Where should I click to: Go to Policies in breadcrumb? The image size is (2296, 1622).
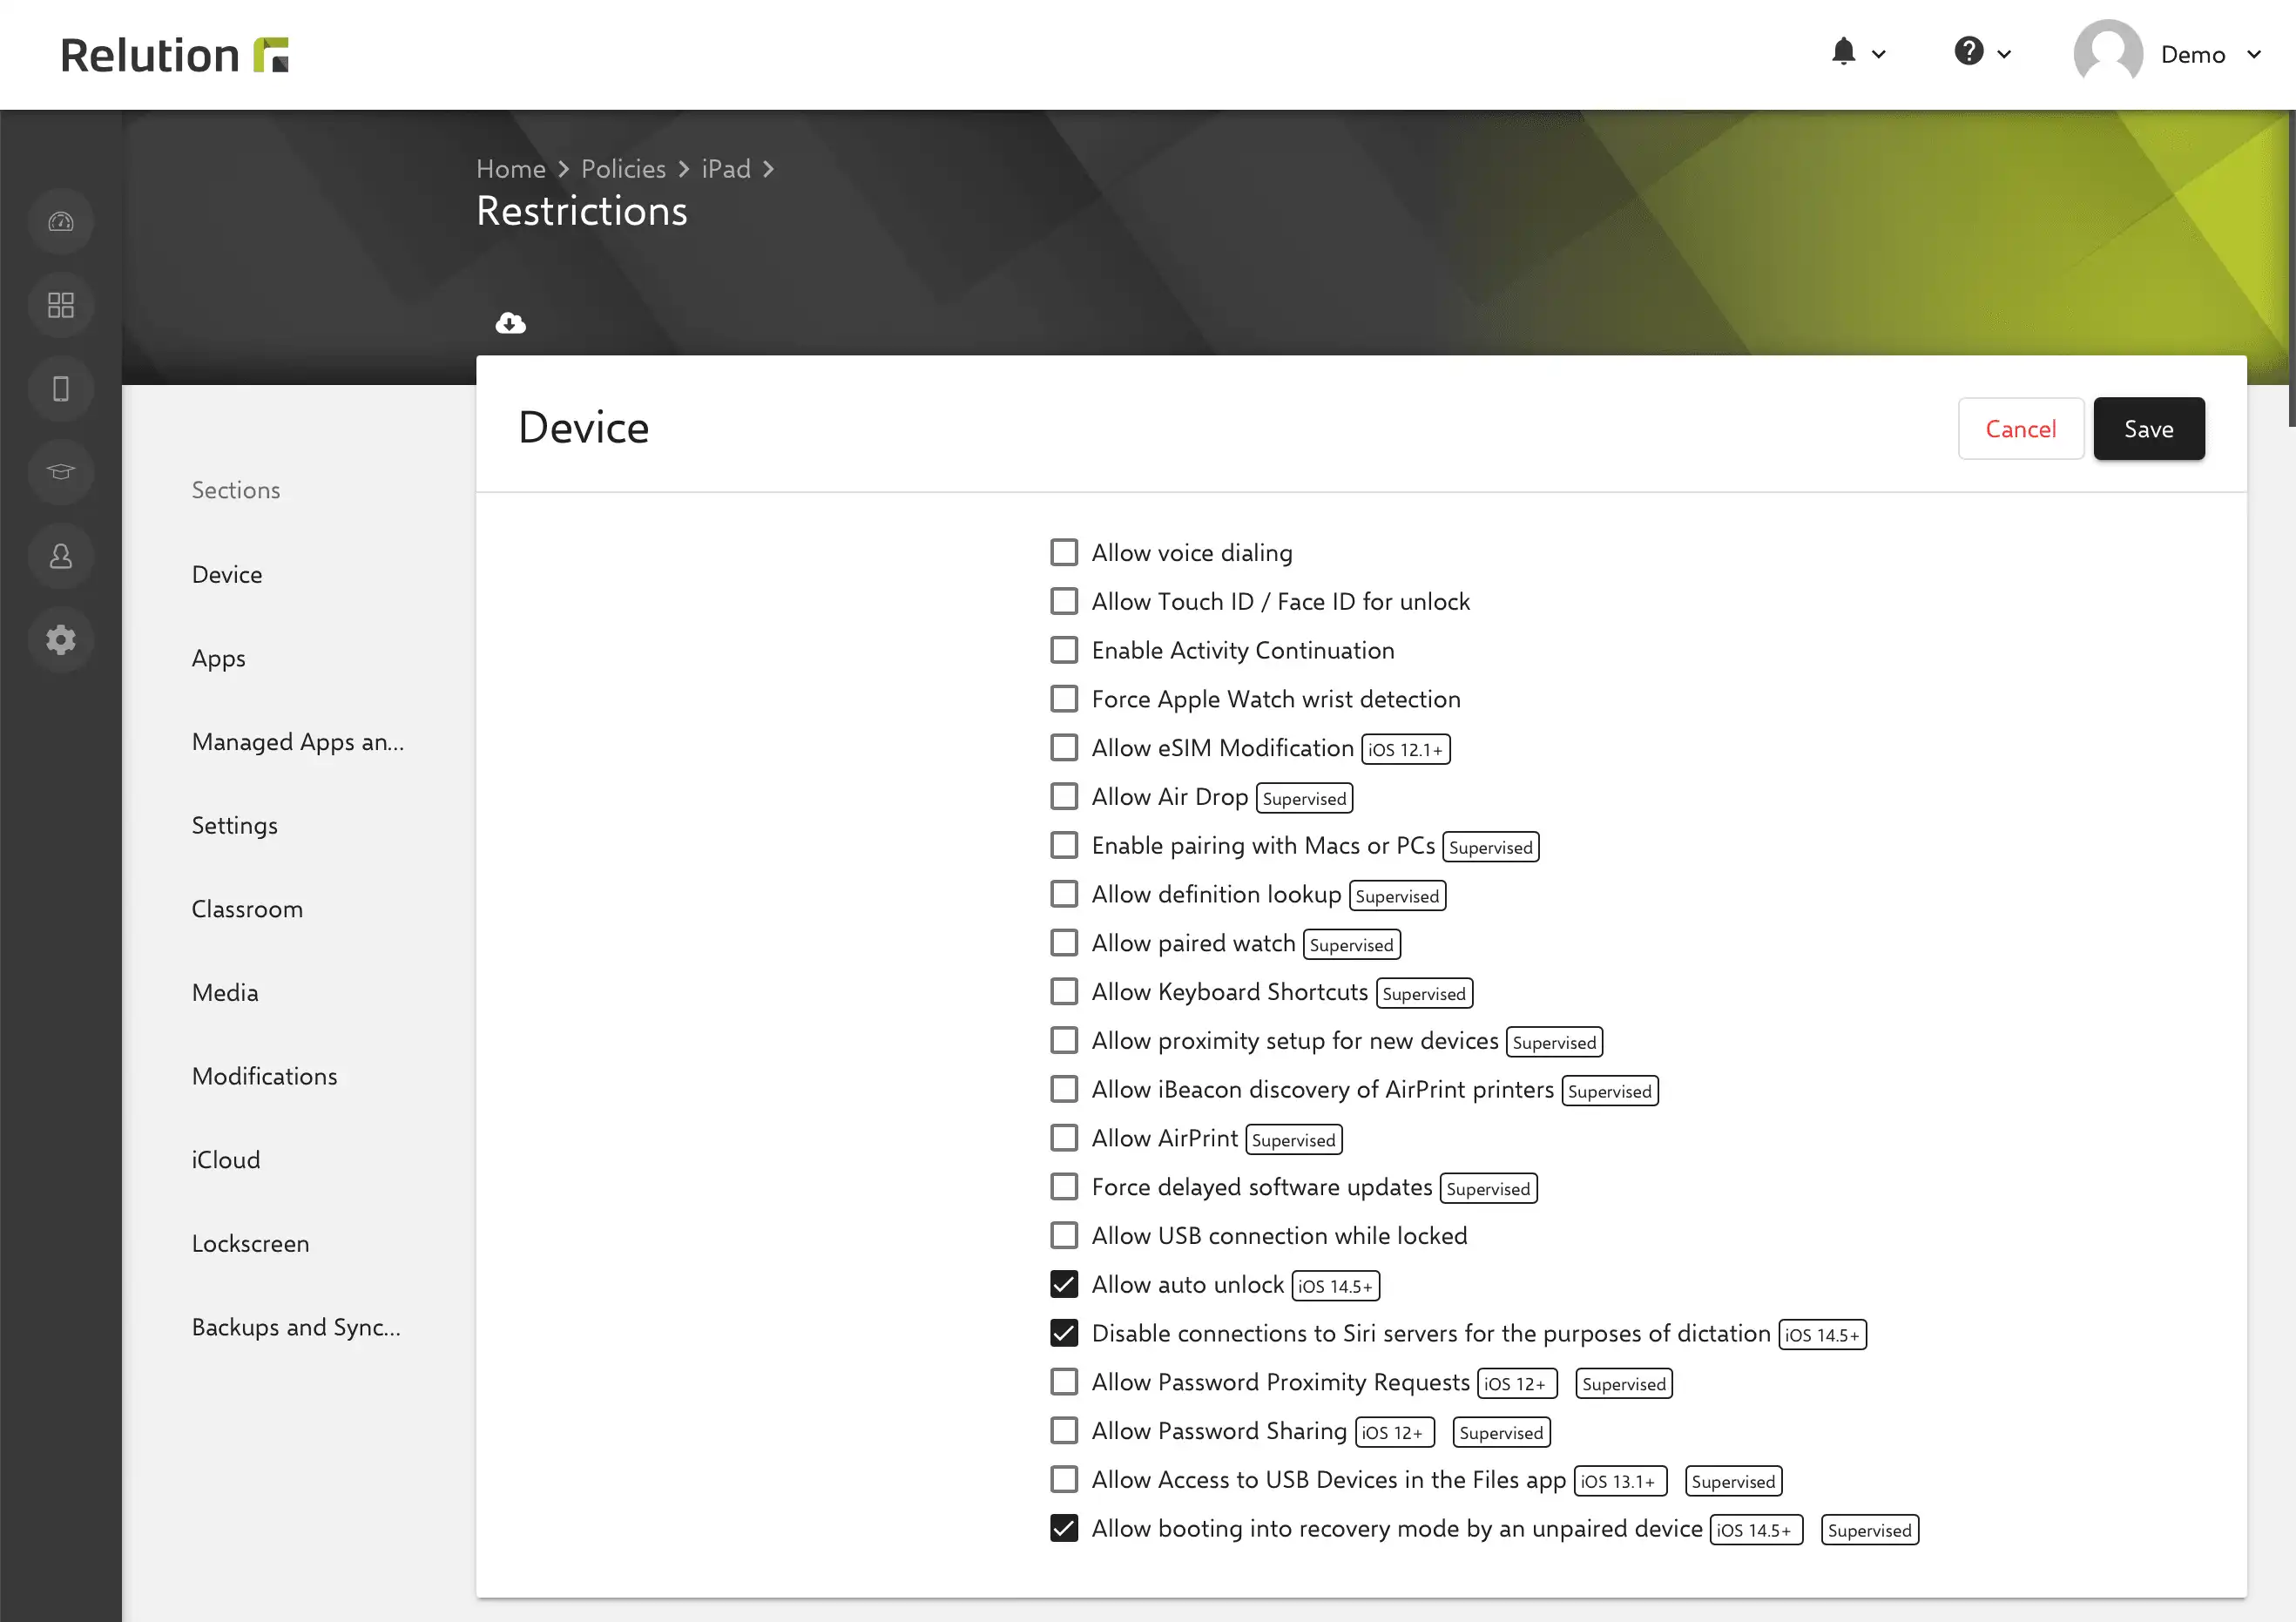(x=623, y=169)
